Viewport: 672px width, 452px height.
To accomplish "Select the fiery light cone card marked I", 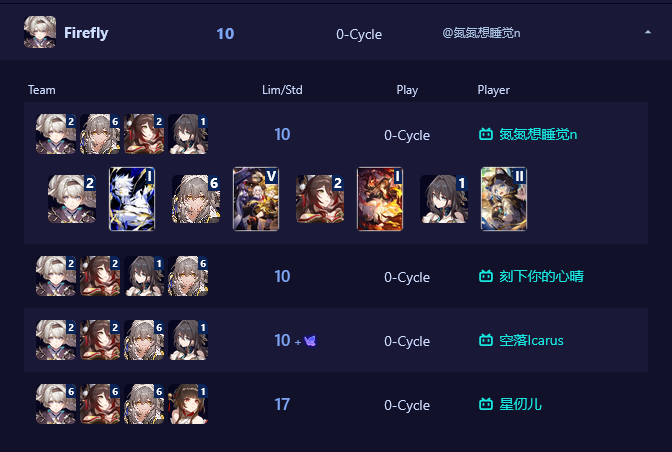I will 380,199.
